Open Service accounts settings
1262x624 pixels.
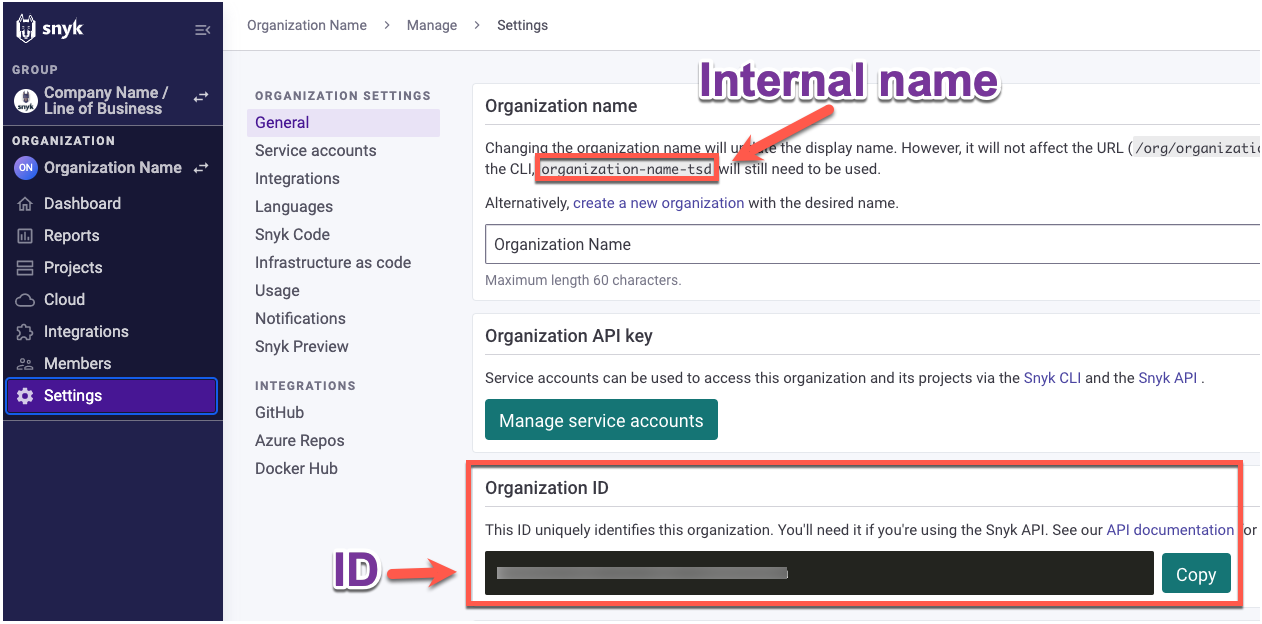[x=316, y=151]
